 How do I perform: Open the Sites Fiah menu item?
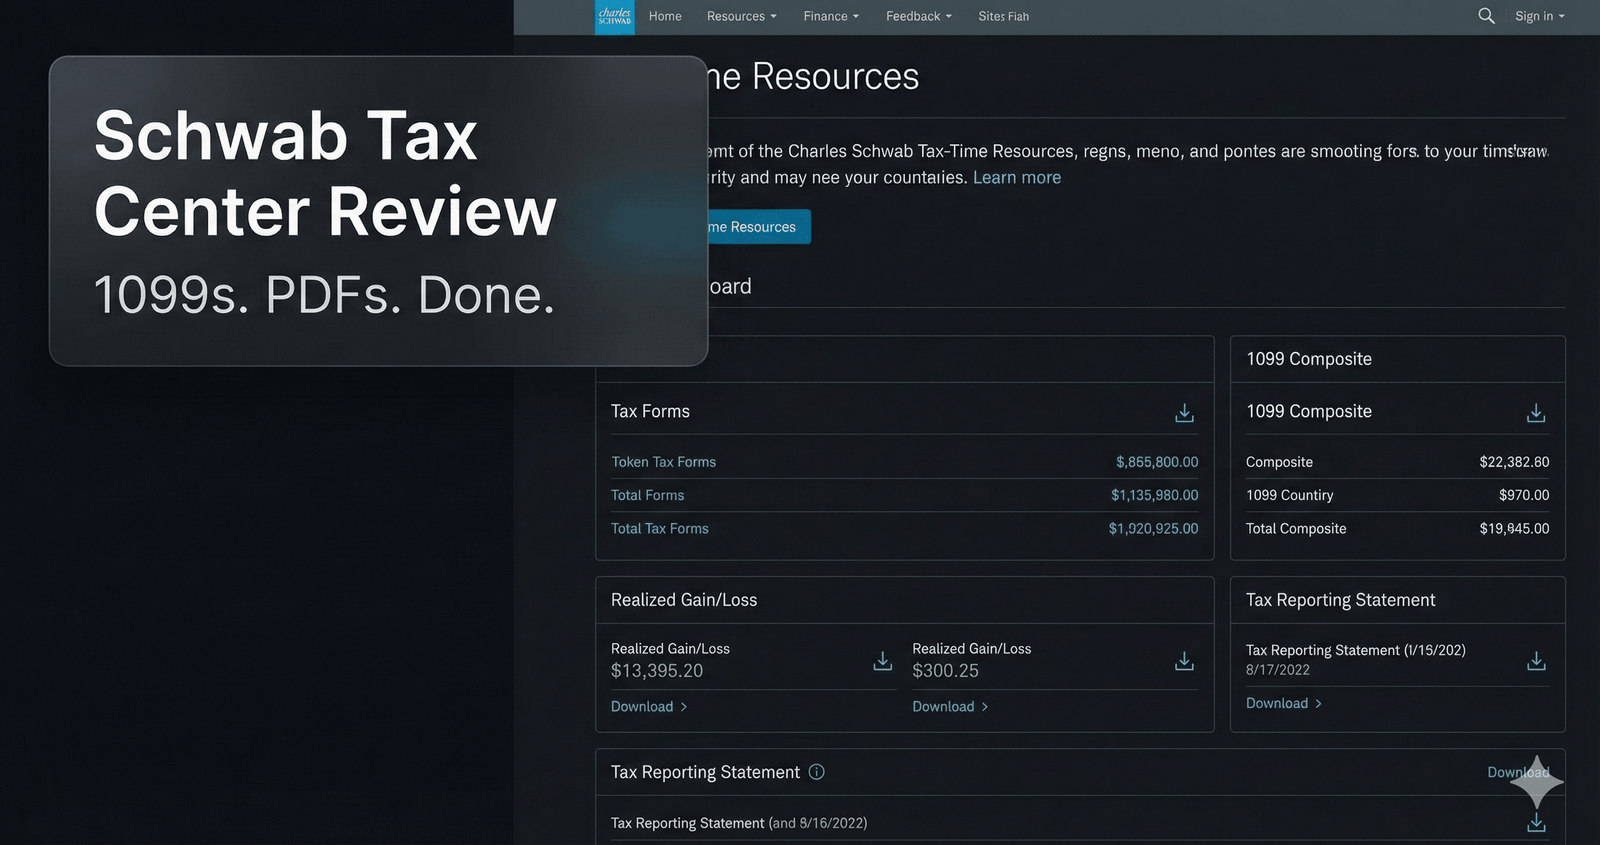click(x=1003, y=16)
